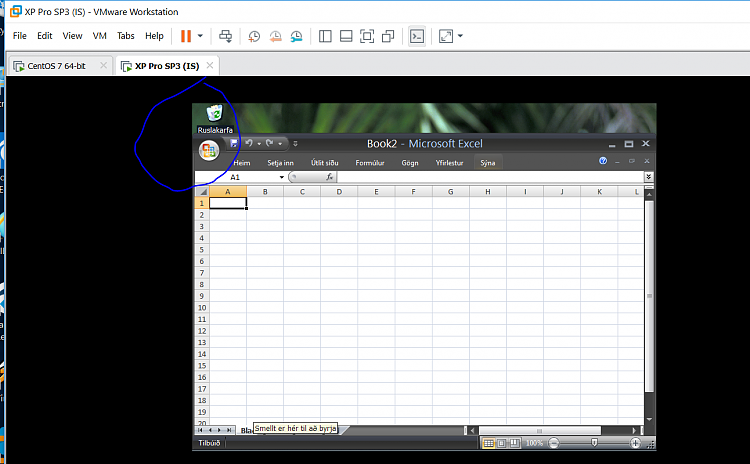Go to next sheet tab arrow

[x=219, y=430]
